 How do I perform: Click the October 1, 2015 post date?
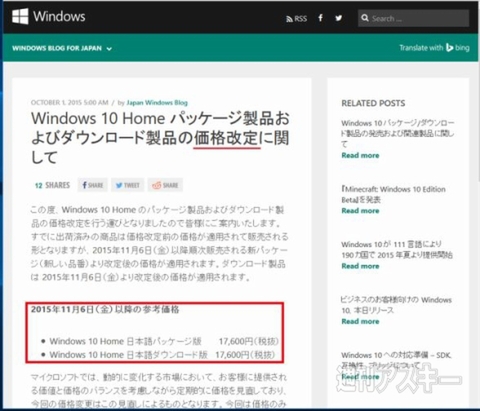click(70, 103)
